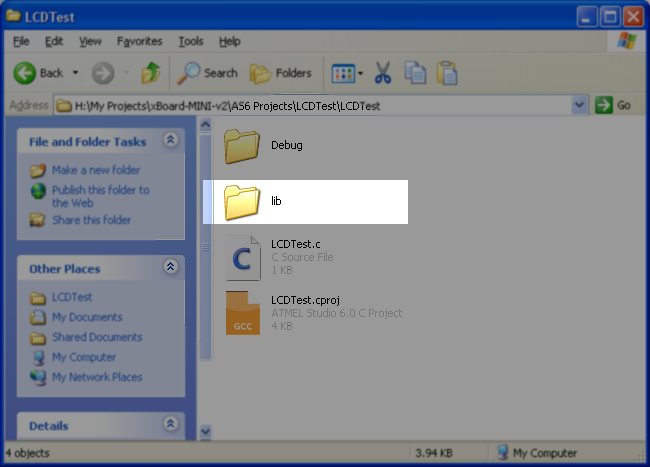
Task: Open the Back history dropdown arrow
Action: pos(75,73)
